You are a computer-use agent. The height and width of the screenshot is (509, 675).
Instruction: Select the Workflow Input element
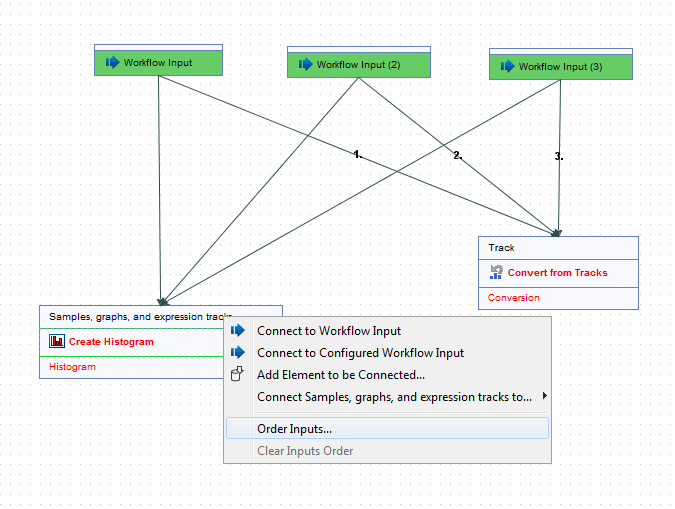[x=158, y=60]
